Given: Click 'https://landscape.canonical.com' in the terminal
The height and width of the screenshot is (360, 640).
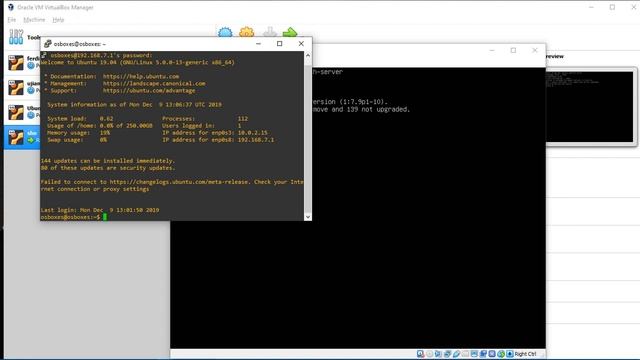Looking at the screenshot, I should (154, 83).
